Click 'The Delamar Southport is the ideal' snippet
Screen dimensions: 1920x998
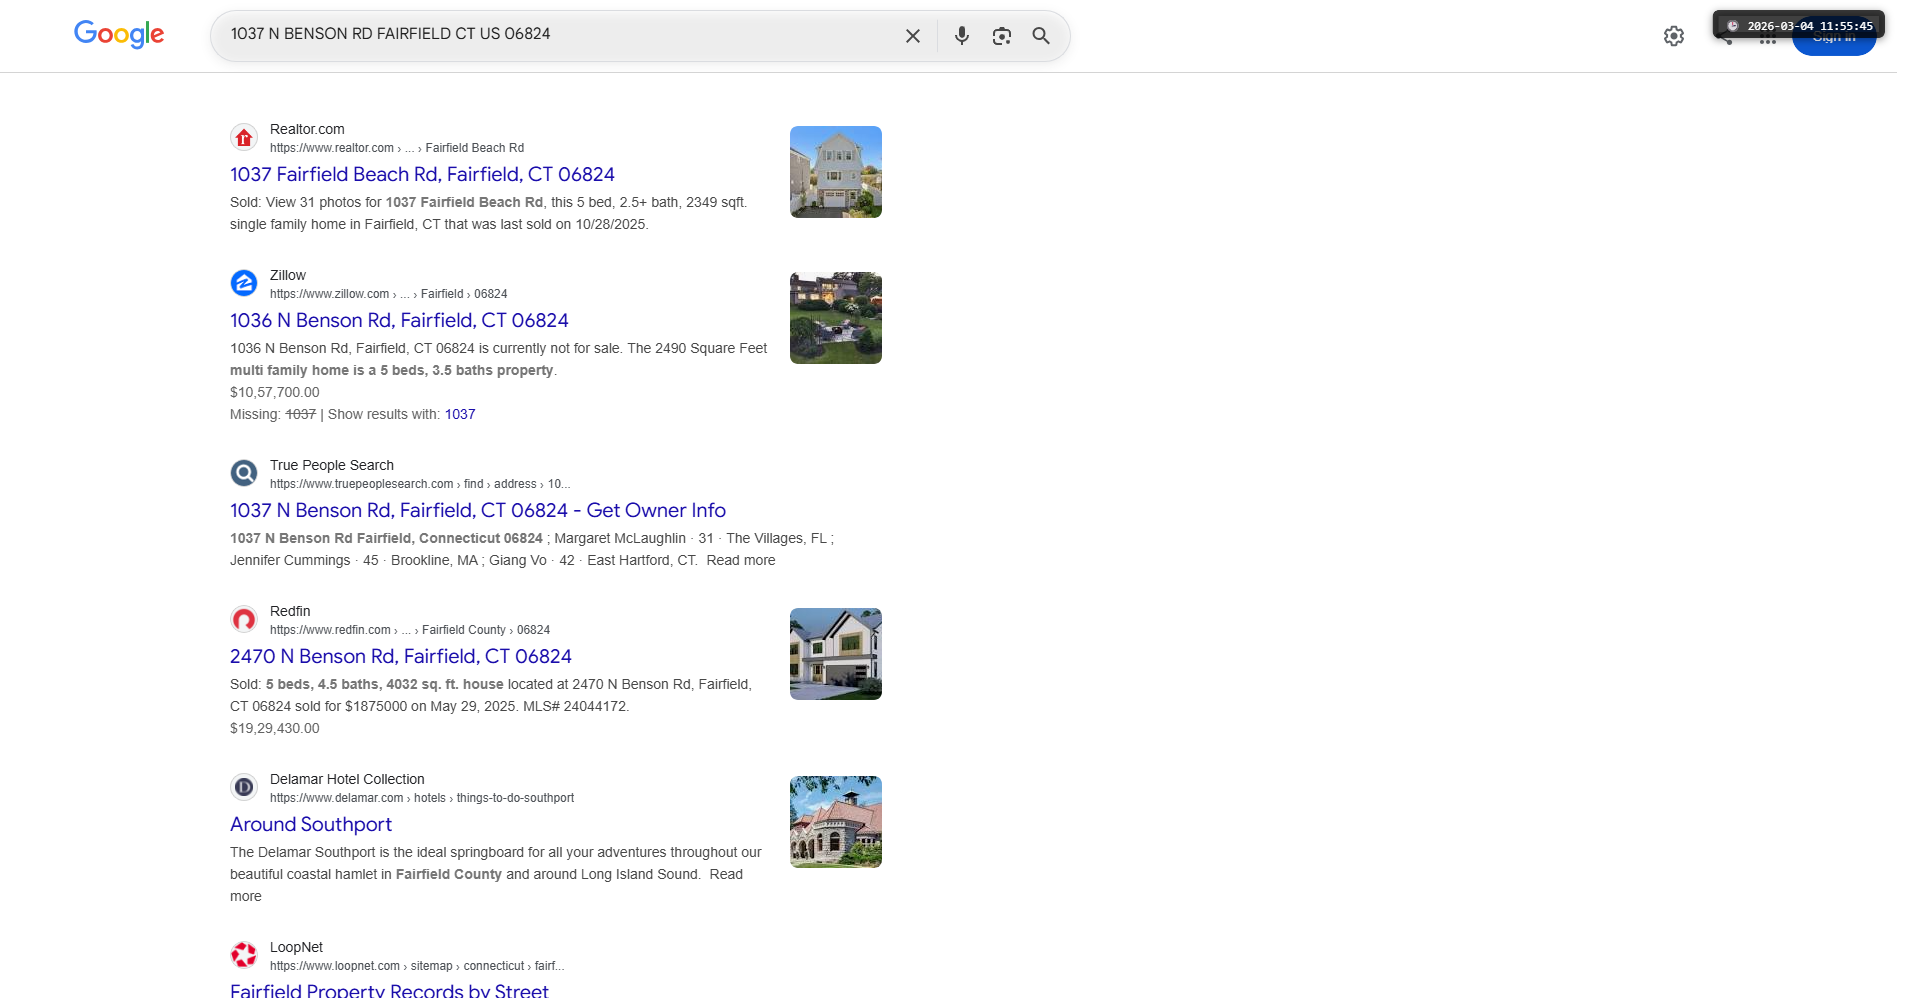[496, 852]
